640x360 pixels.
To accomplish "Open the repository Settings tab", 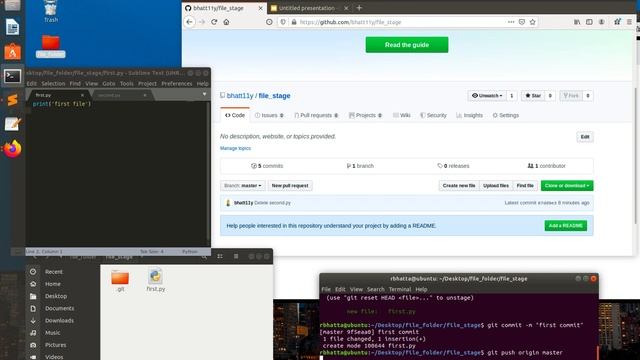I will pos(506,116).
